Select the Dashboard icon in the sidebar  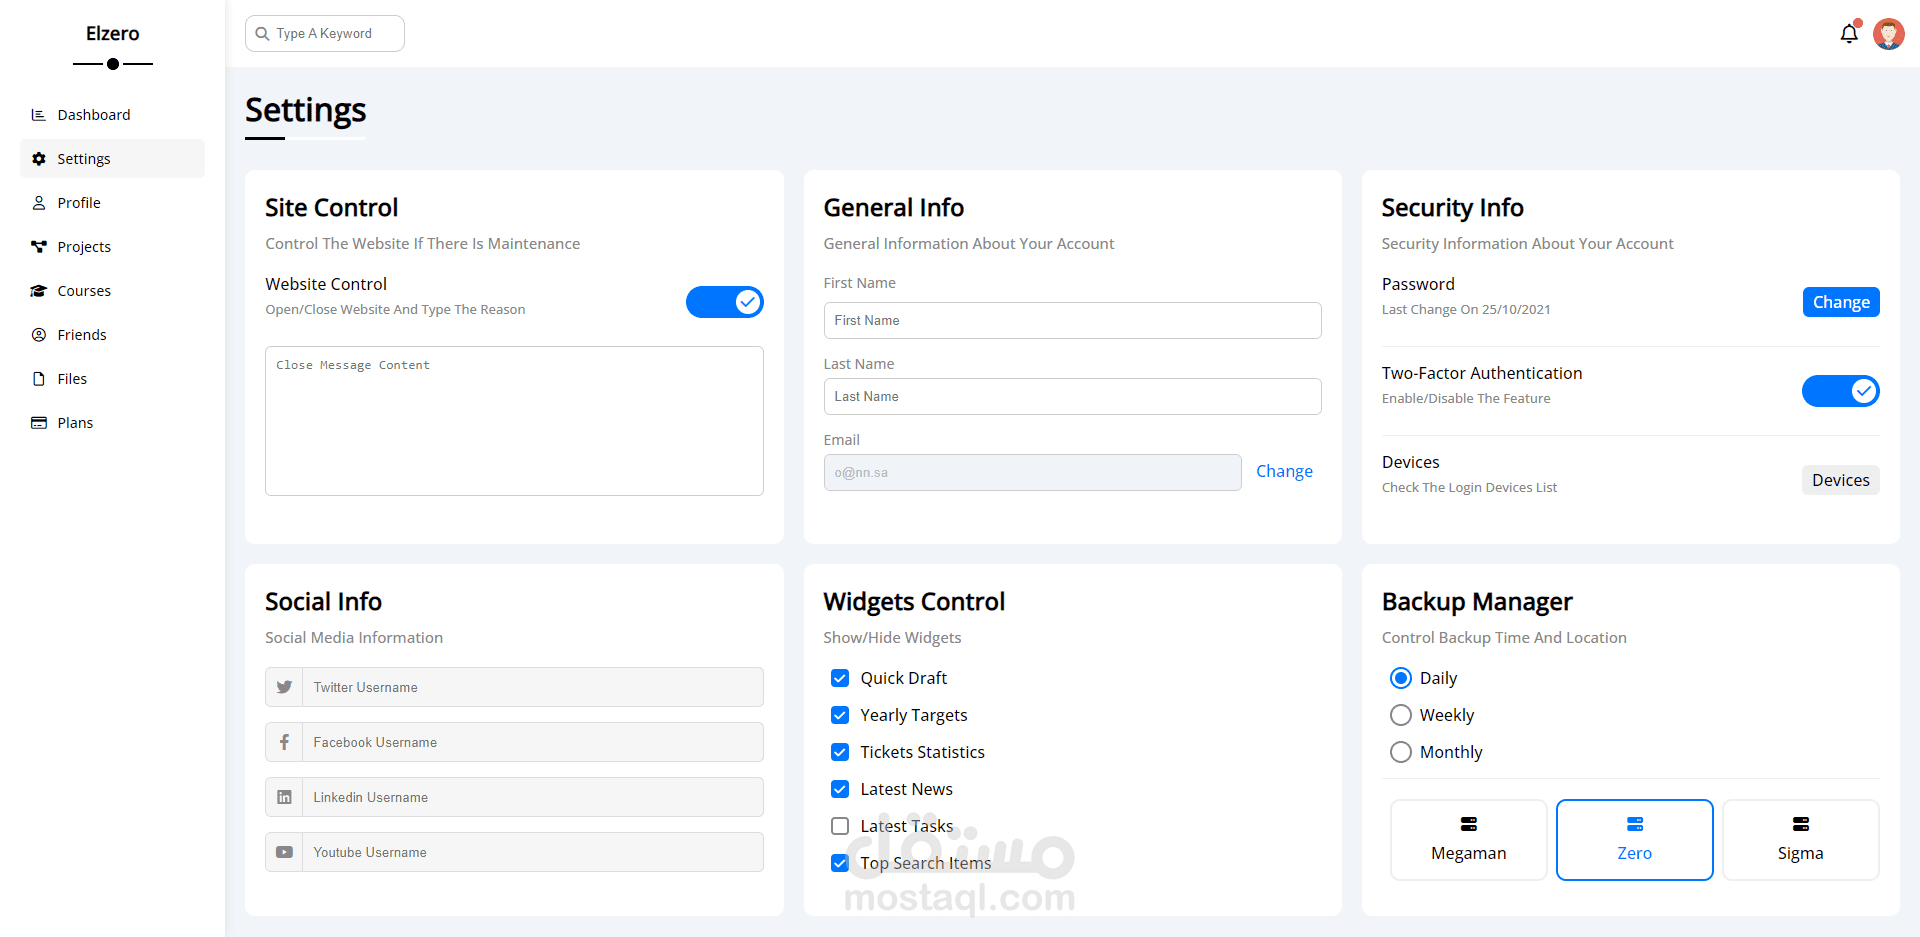pyautogui.click(x=38, y=114)
